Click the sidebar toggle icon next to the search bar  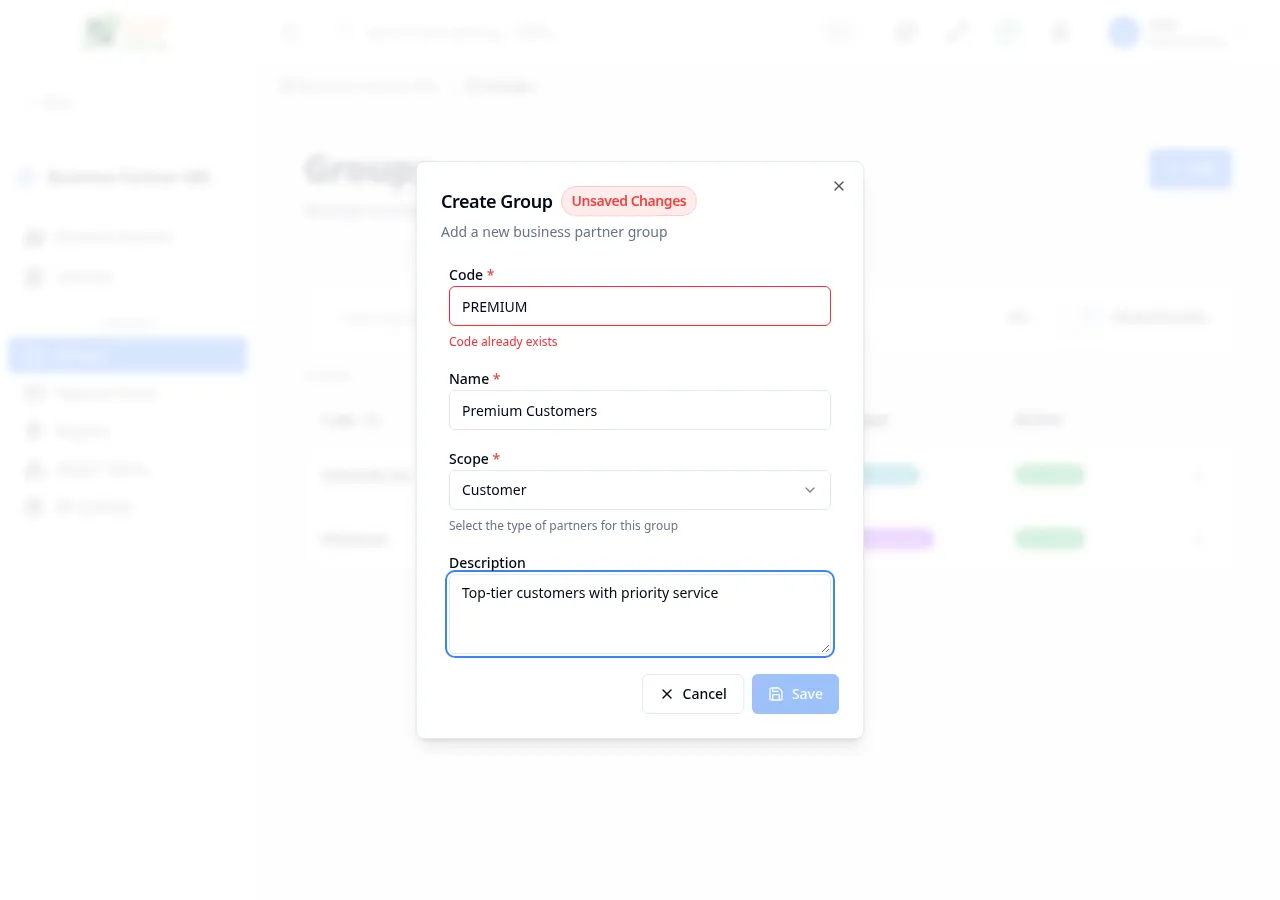[x=290, y=32]
